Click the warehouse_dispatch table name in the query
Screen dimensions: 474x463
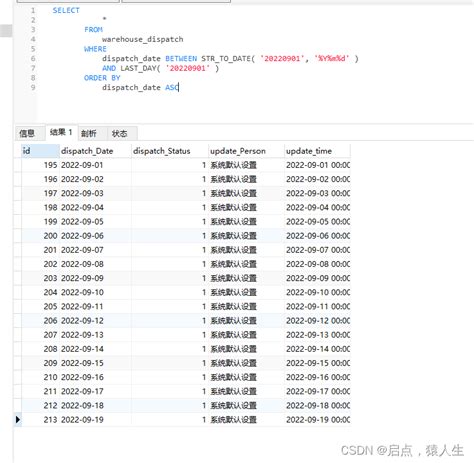click(x=143, y=39)
